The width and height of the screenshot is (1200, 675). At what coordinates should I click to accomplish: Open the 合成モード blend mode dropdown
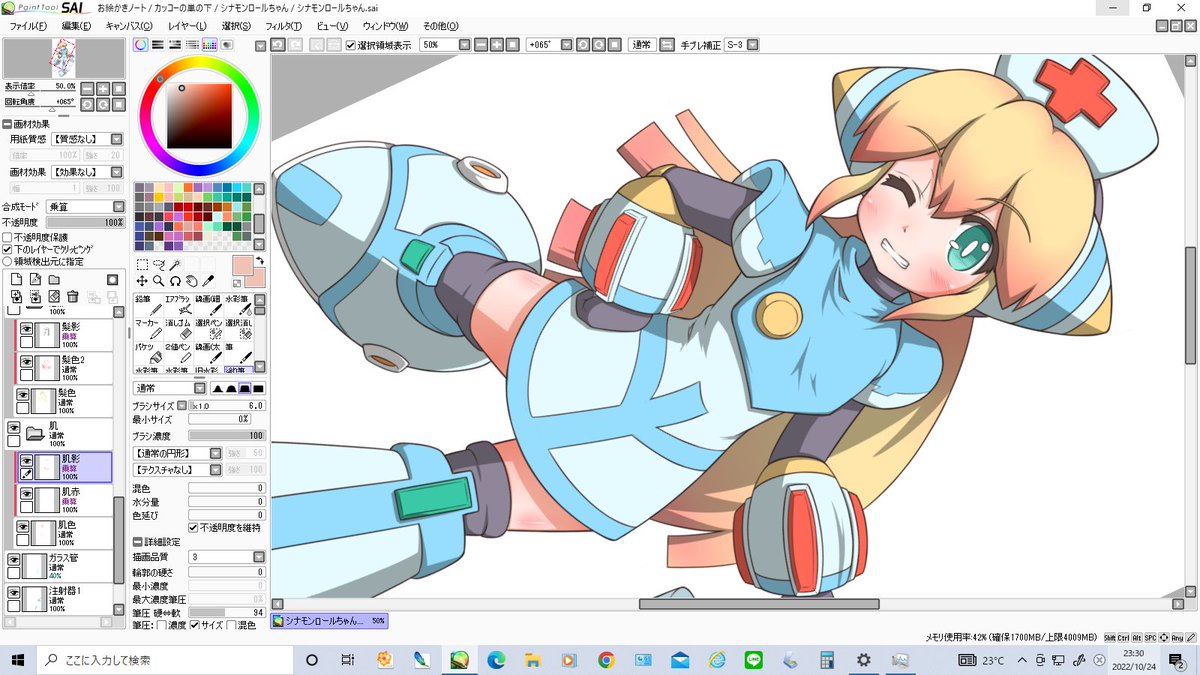(117, 206)
